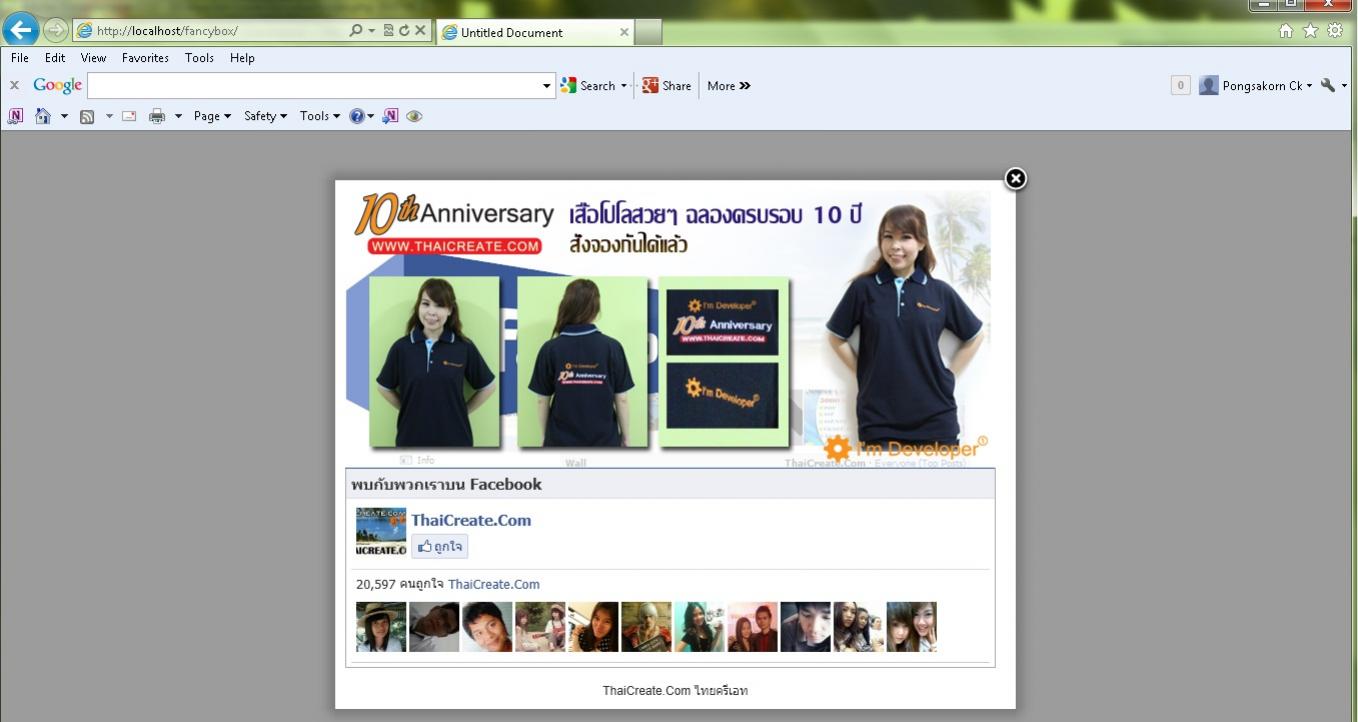Expand the Google search box history dropdown
This screenshot has width=1358, height=722.
pos(547,86)
